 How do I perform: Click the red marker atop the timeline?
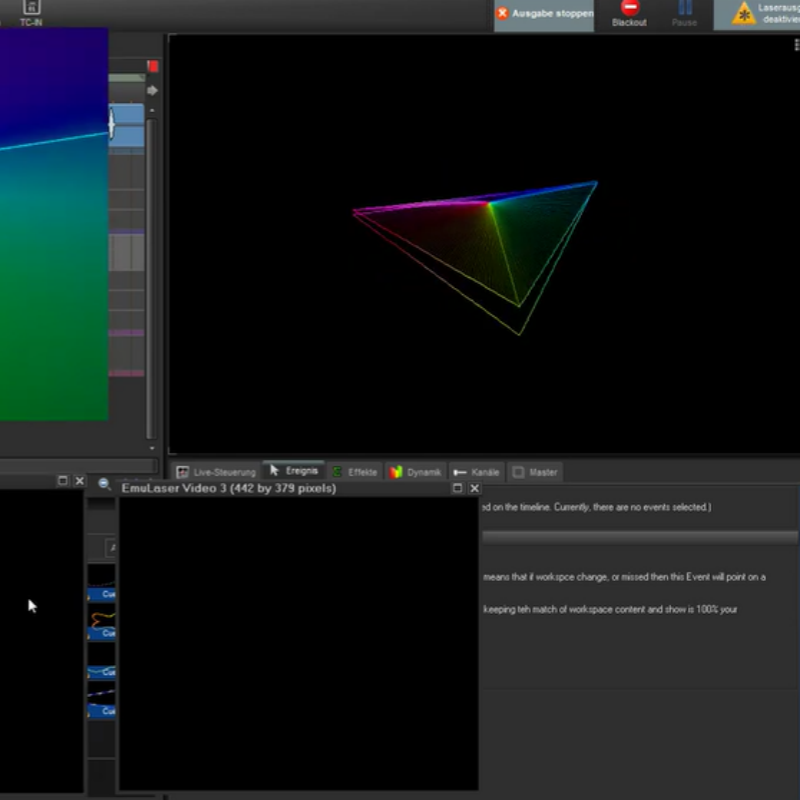click(152, 66)
